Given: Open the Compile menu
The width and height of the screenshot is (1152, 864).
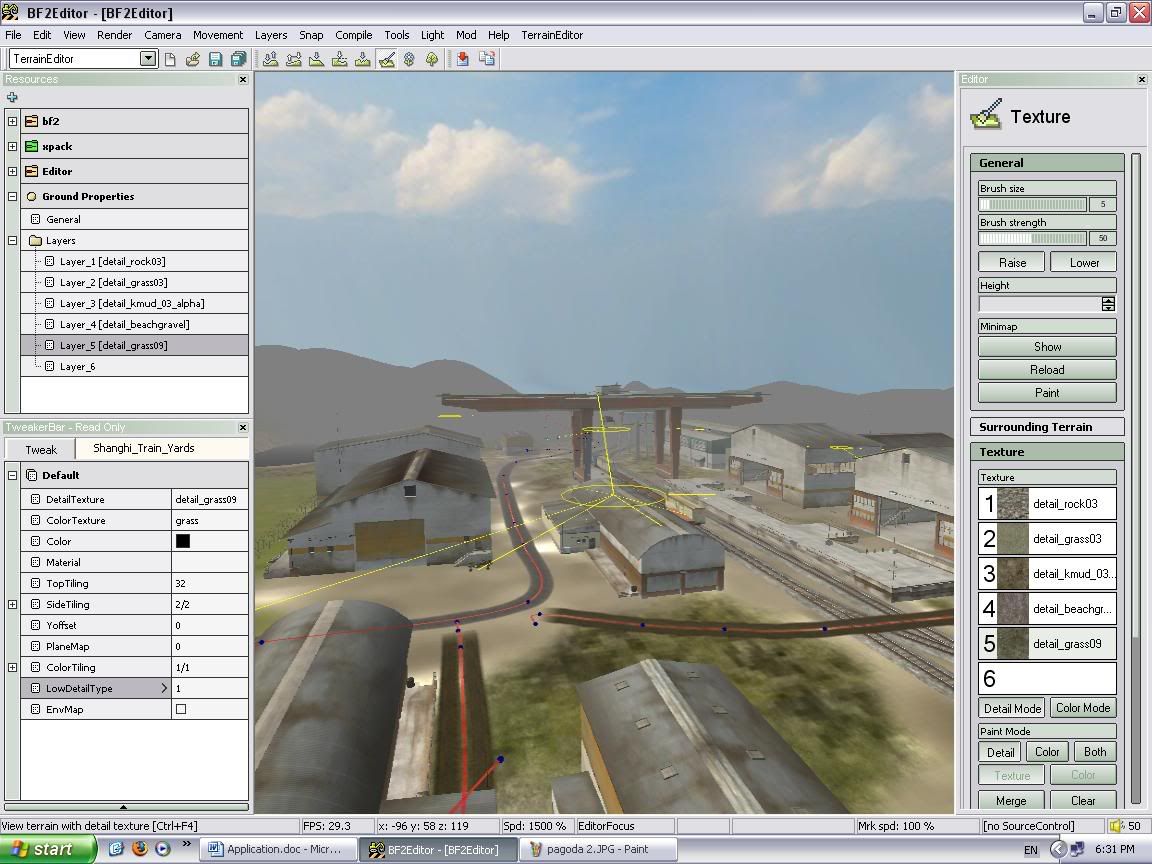Looking at the screenshot, I should (x=353, y=35).
